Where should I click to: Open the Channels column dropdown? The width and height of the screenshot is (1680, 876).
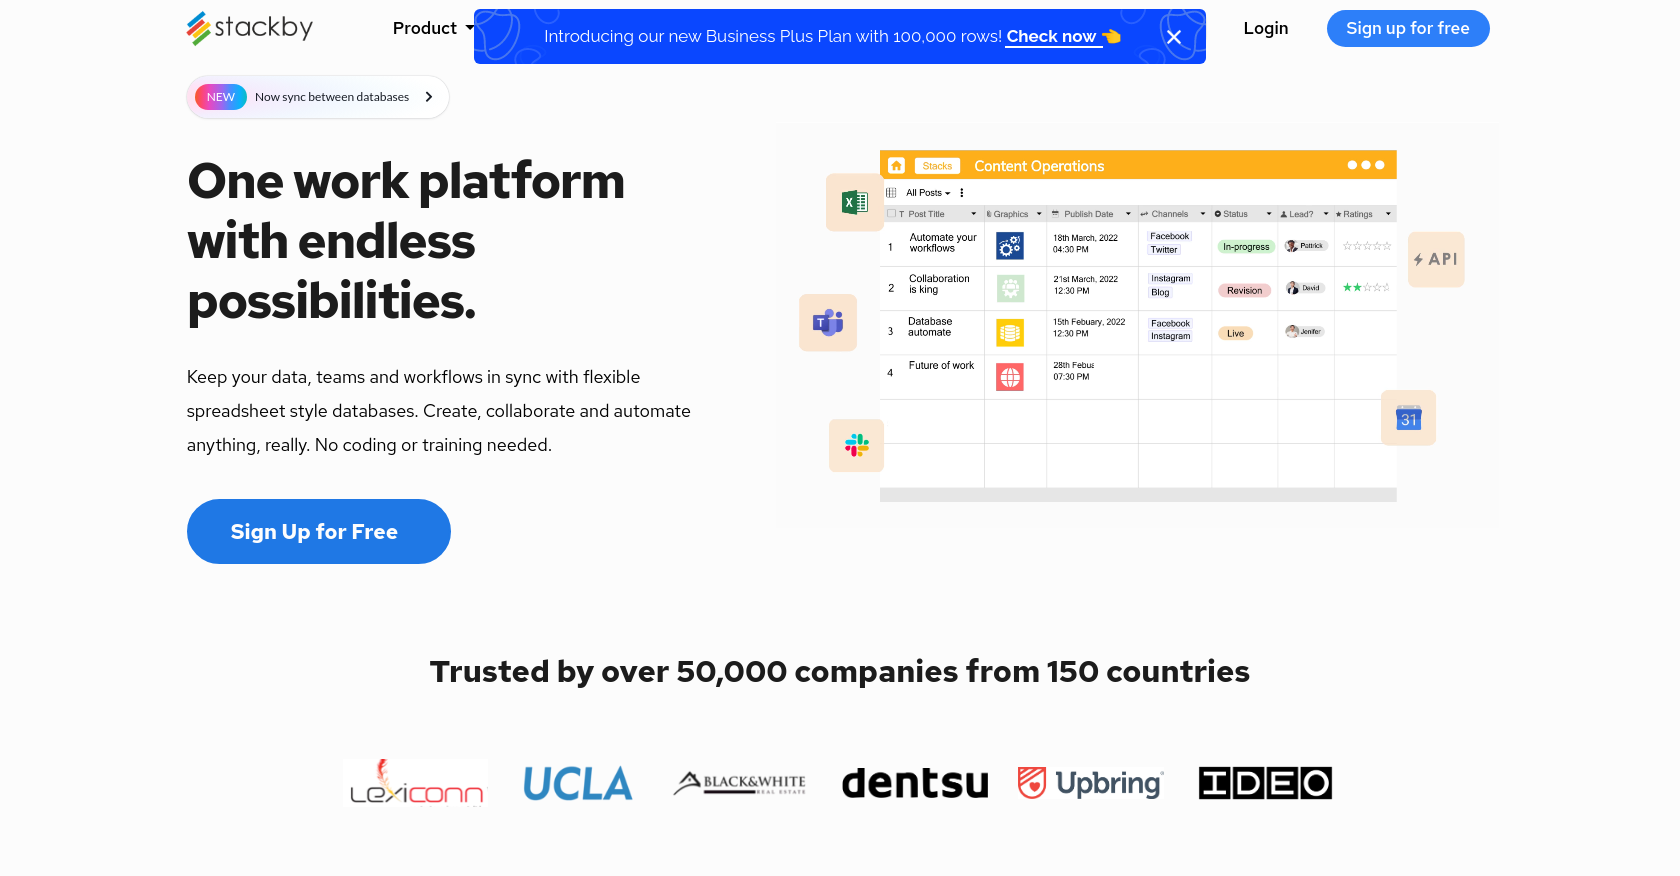[1203, 214]
